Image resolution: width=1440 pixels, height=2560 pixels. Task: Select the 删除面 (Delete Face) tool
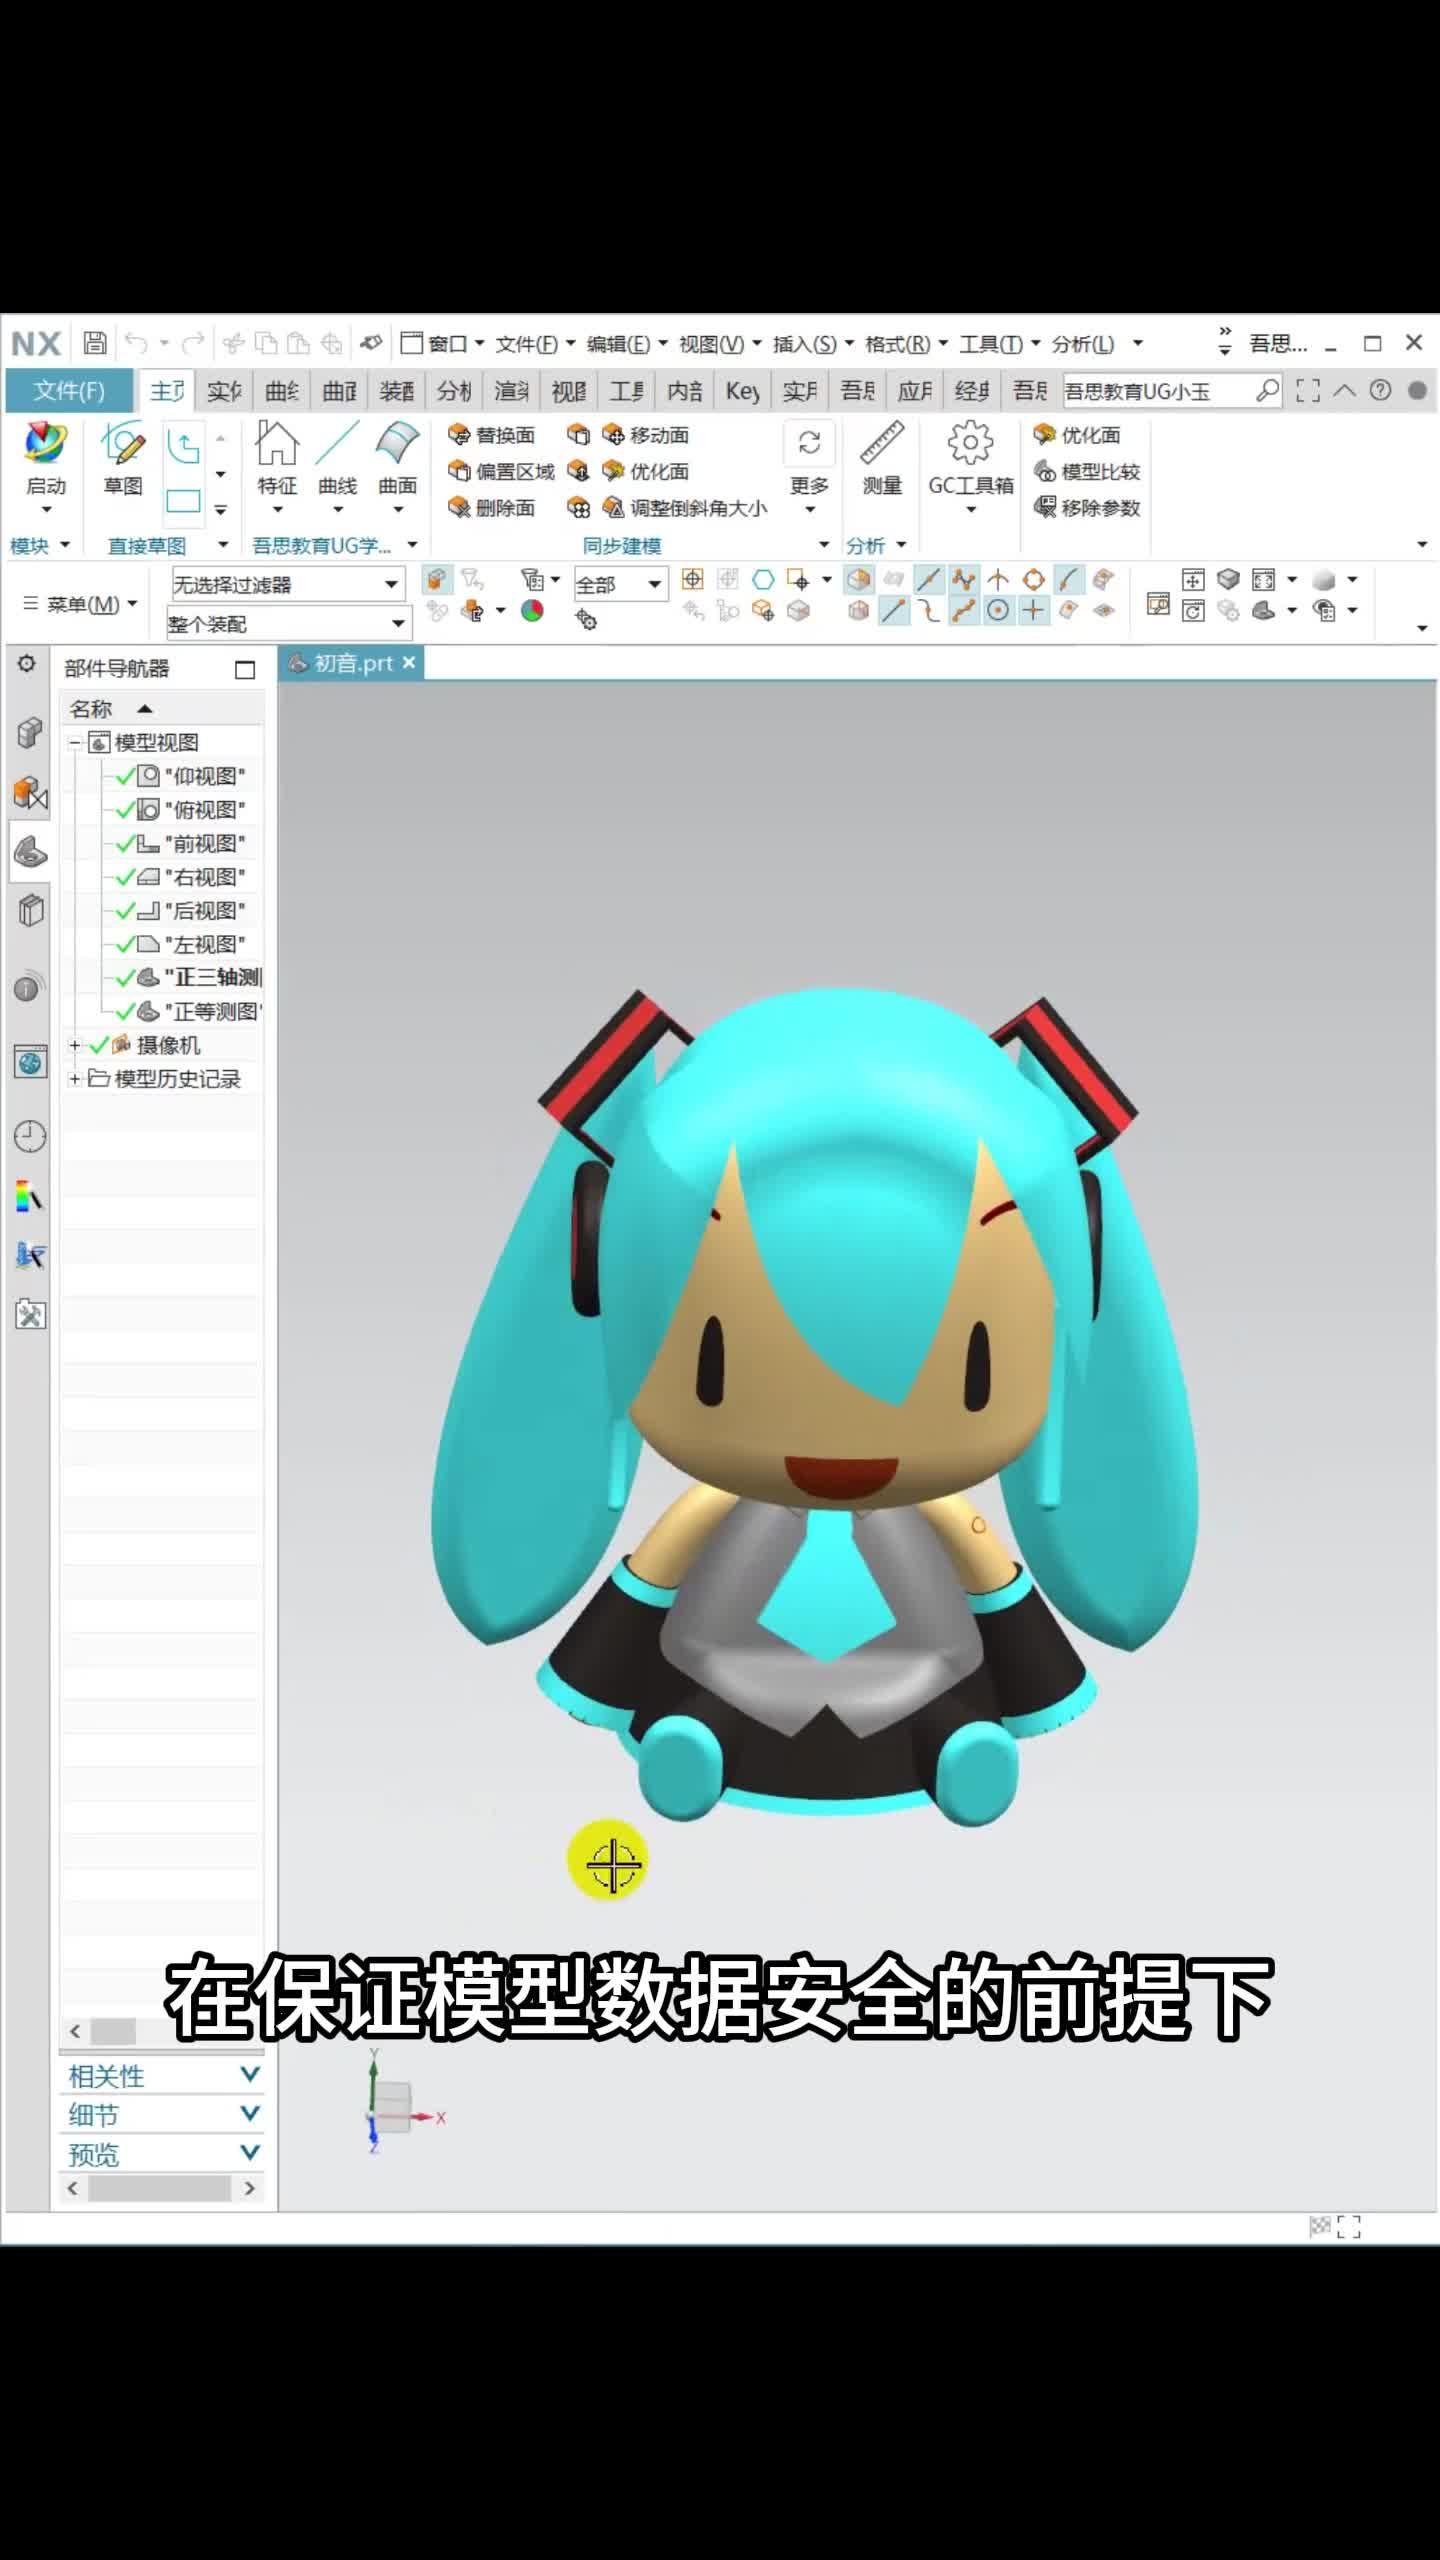tap(492, 508)
